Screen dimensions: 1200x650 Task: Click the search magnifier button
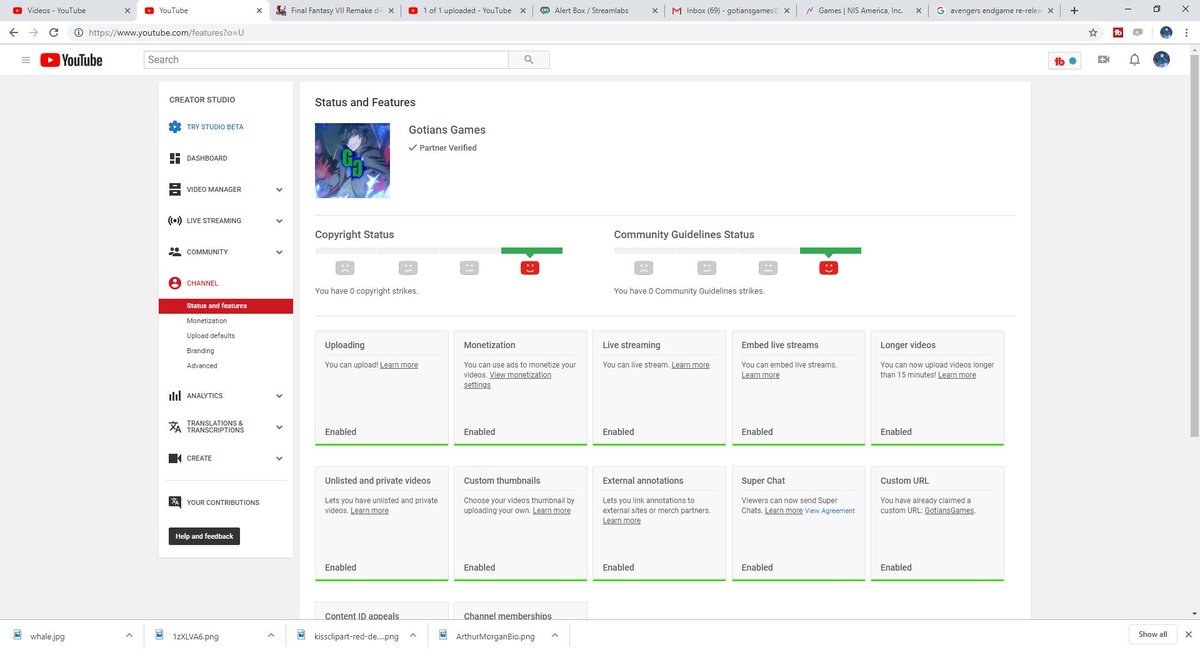pos(528,60)
